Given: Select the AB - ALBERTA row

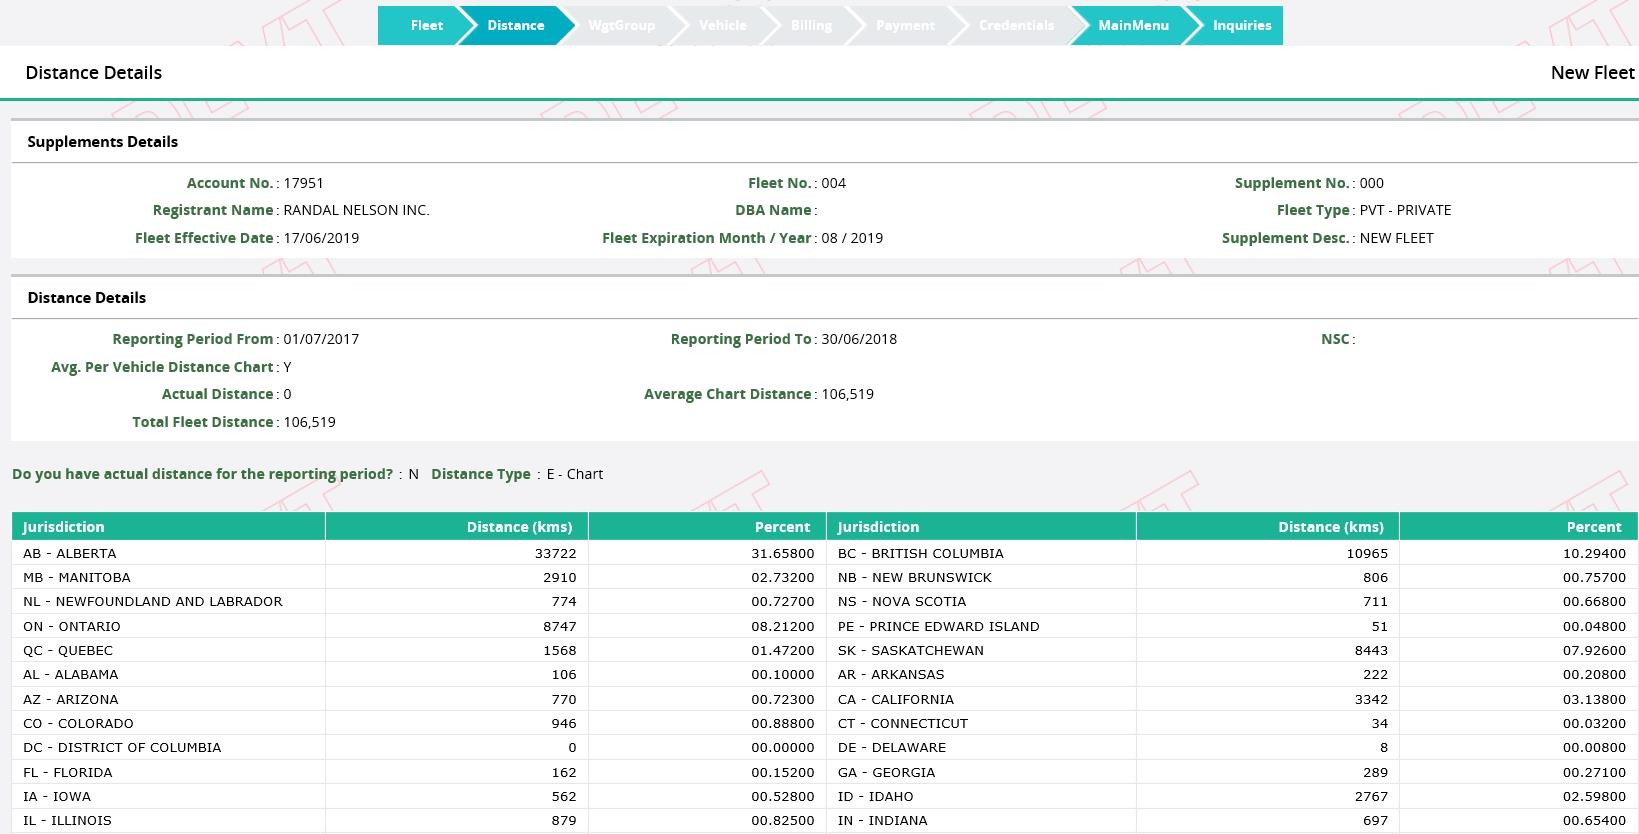Looking at the screenshot, I should pos(419,553).
